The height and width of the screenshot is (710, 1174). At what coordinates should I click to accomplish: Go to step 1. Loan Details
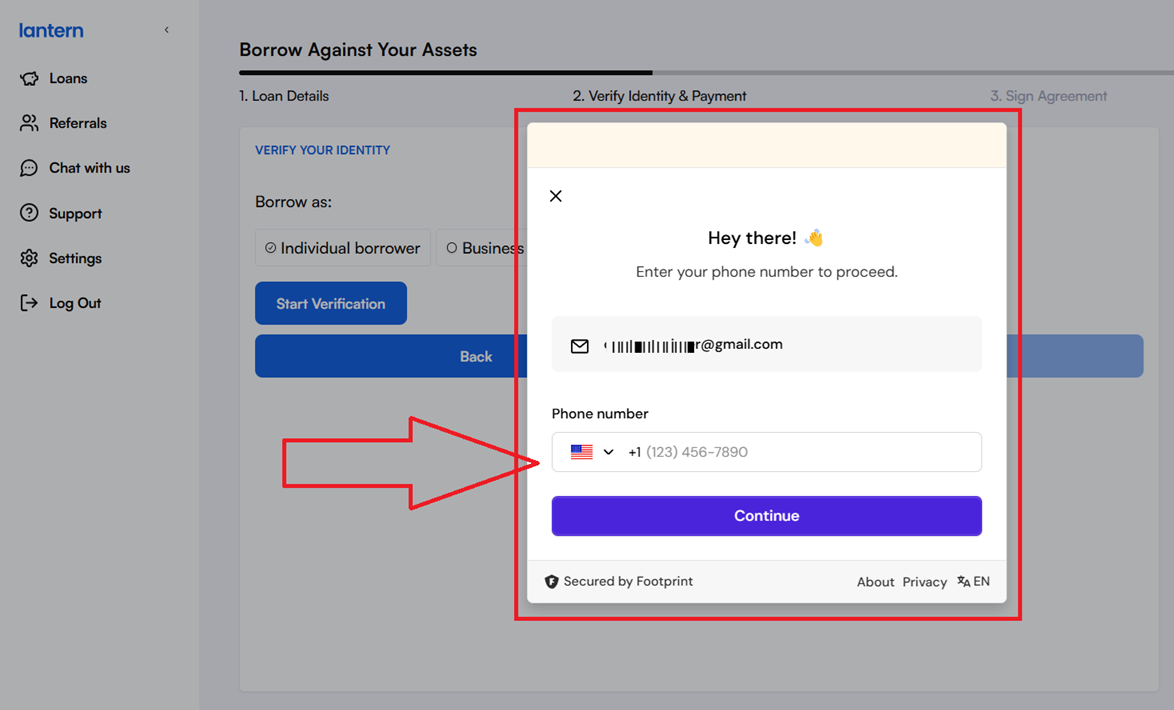click(x=284, y=96)
